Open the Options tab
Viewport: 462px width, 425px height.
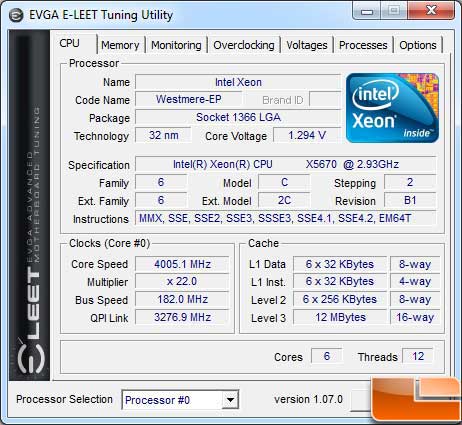[418, 45]
